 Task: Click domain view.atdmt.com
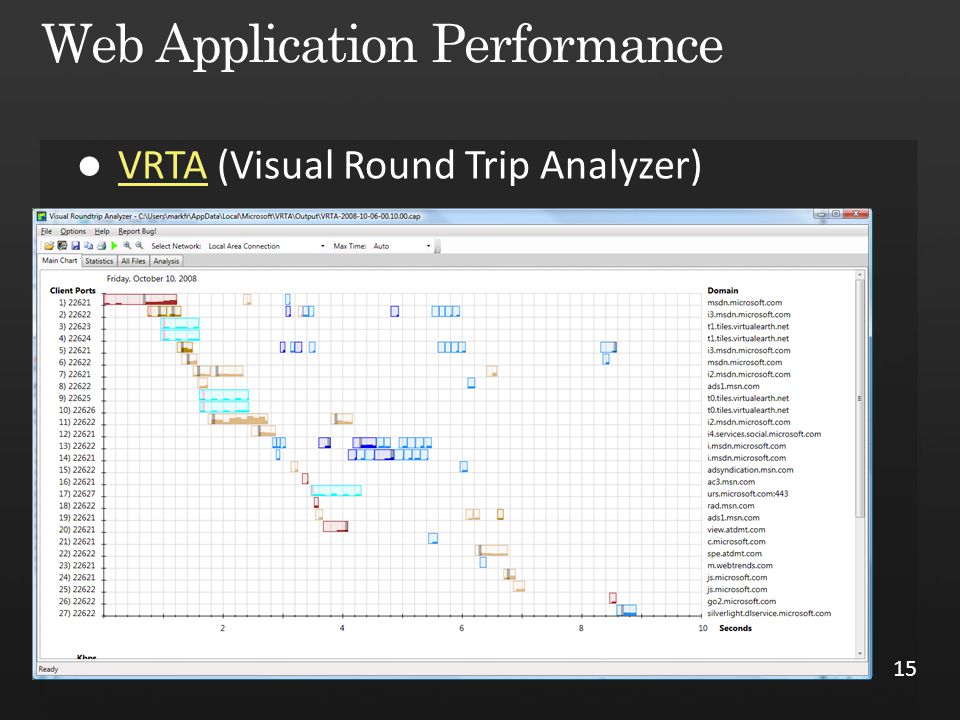pyautogui.click(x=736, y=530)
